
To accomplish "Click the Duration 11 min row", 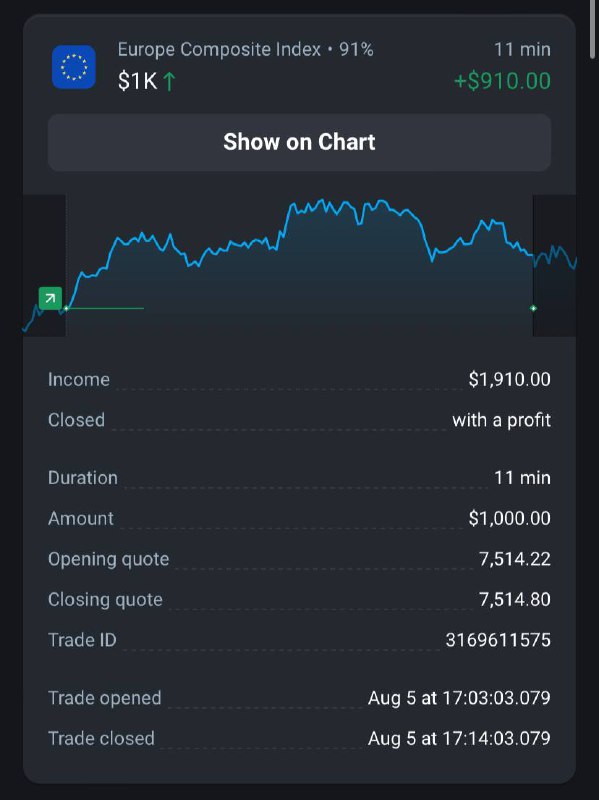I will [x=300, y=478].
